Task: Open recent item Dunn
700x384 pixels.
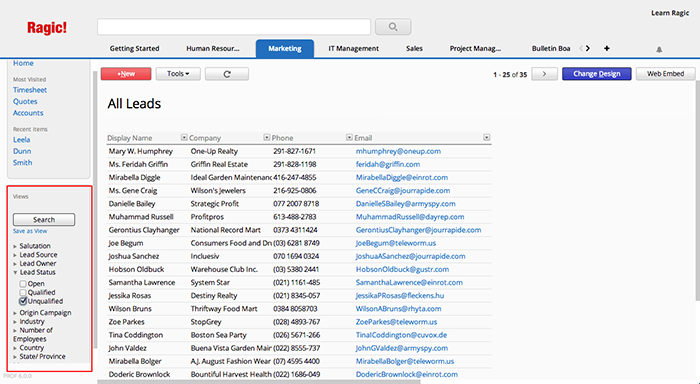Action: (22, 151)
